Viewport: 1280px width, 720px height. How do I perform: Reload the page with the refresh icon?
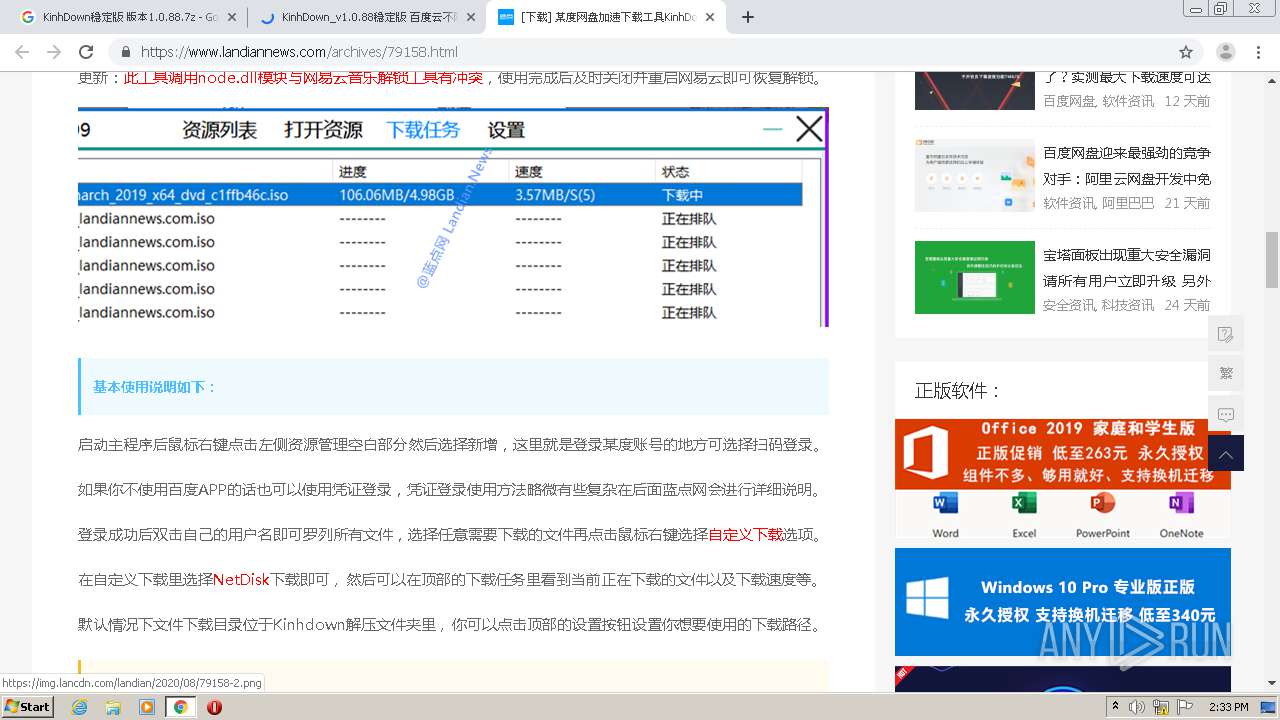coord(86,52)
